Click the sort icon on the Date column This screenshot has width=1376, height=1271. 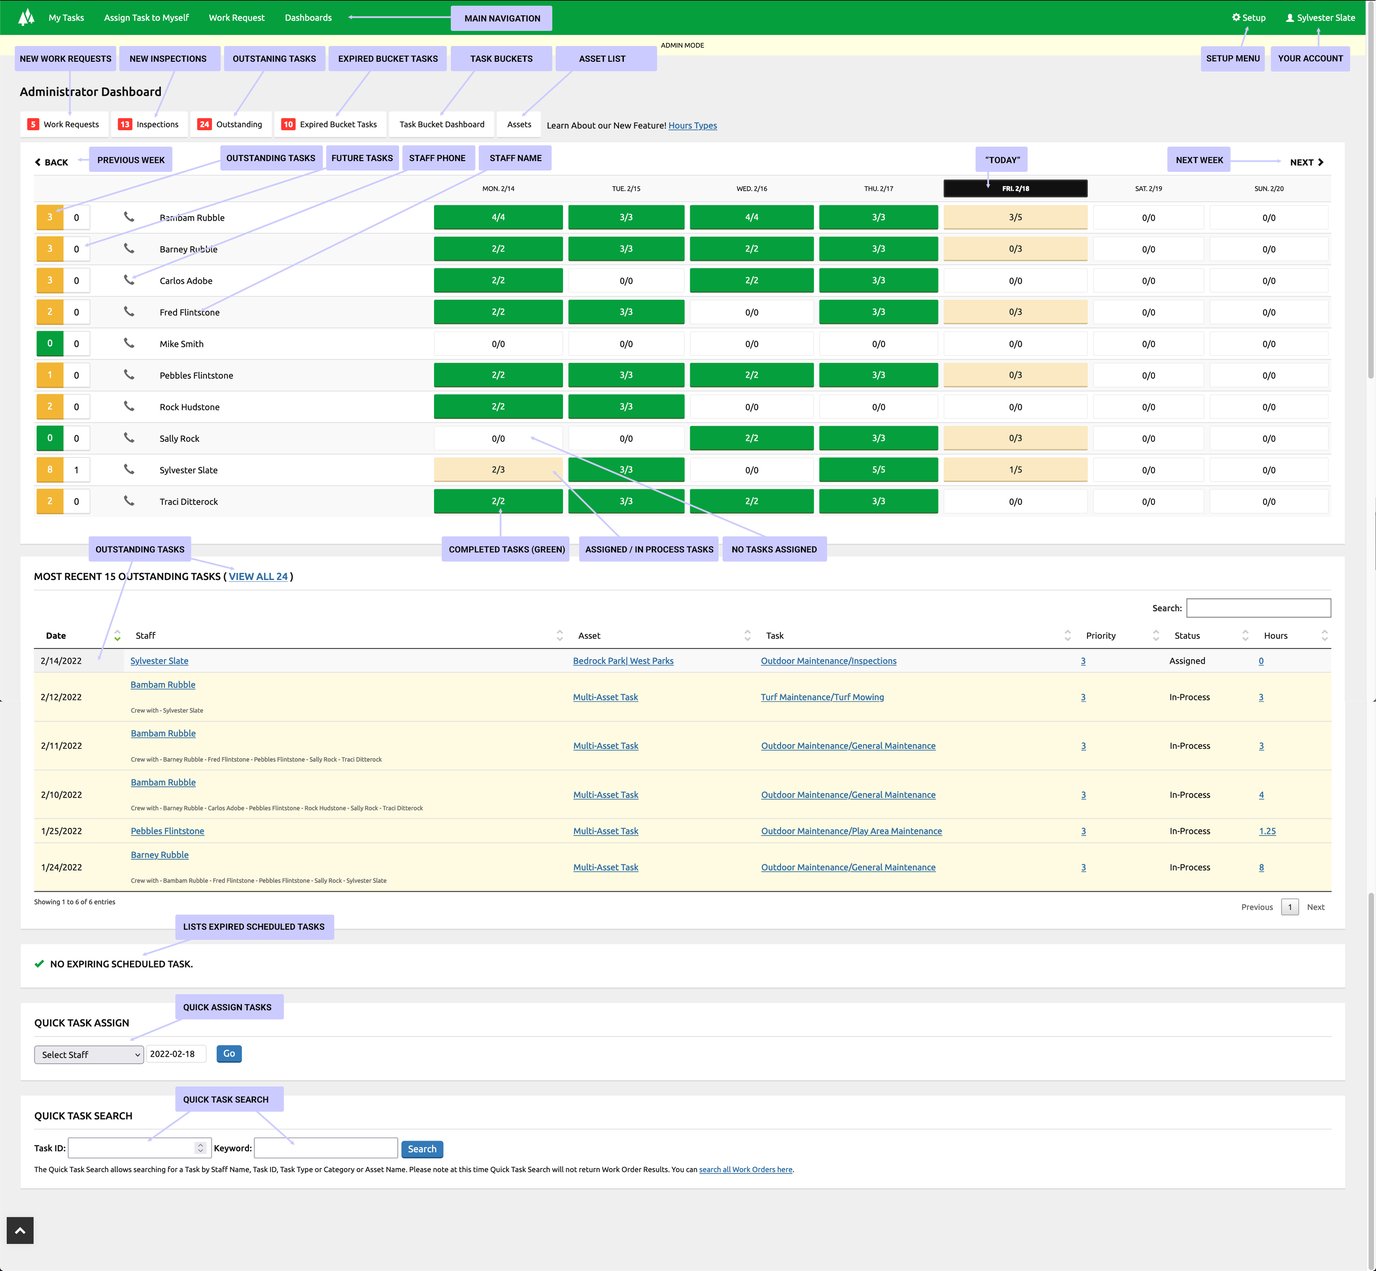point(116,635)
